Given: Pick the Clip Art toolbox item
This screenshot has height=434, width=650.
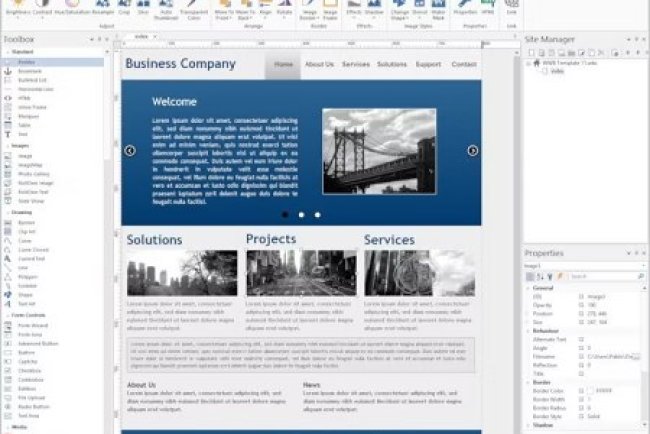Looking at the screenshot, I should click(x=27, y=232).
